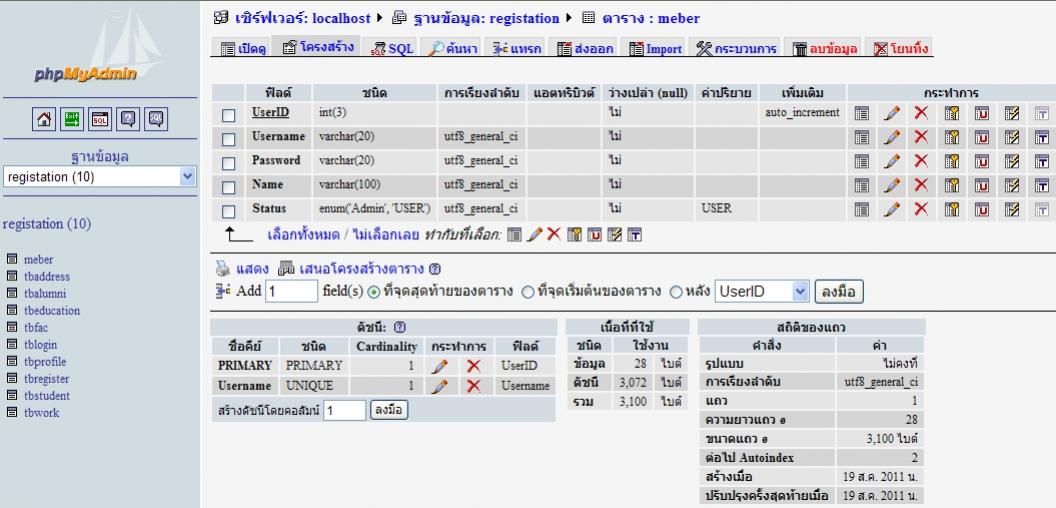This screenshot has width=1056, height=508.
Task: Open the Browse (เปิดดู) tab
Action: [x=243, y=49]
